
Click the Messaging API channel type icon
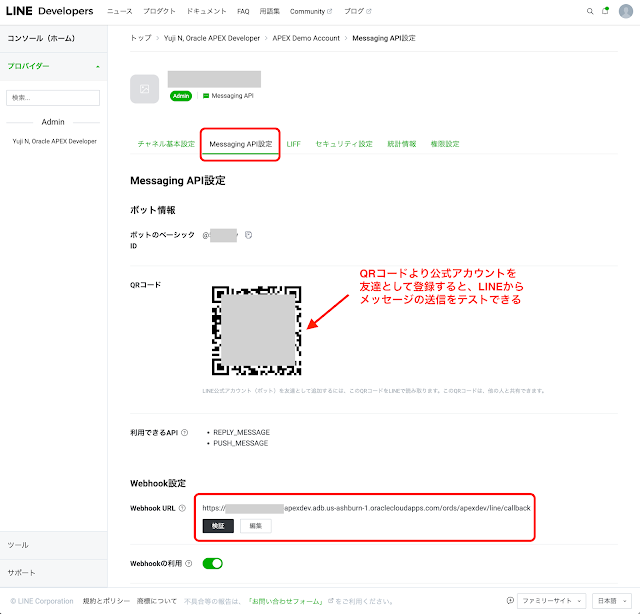(x=206, y=96)
